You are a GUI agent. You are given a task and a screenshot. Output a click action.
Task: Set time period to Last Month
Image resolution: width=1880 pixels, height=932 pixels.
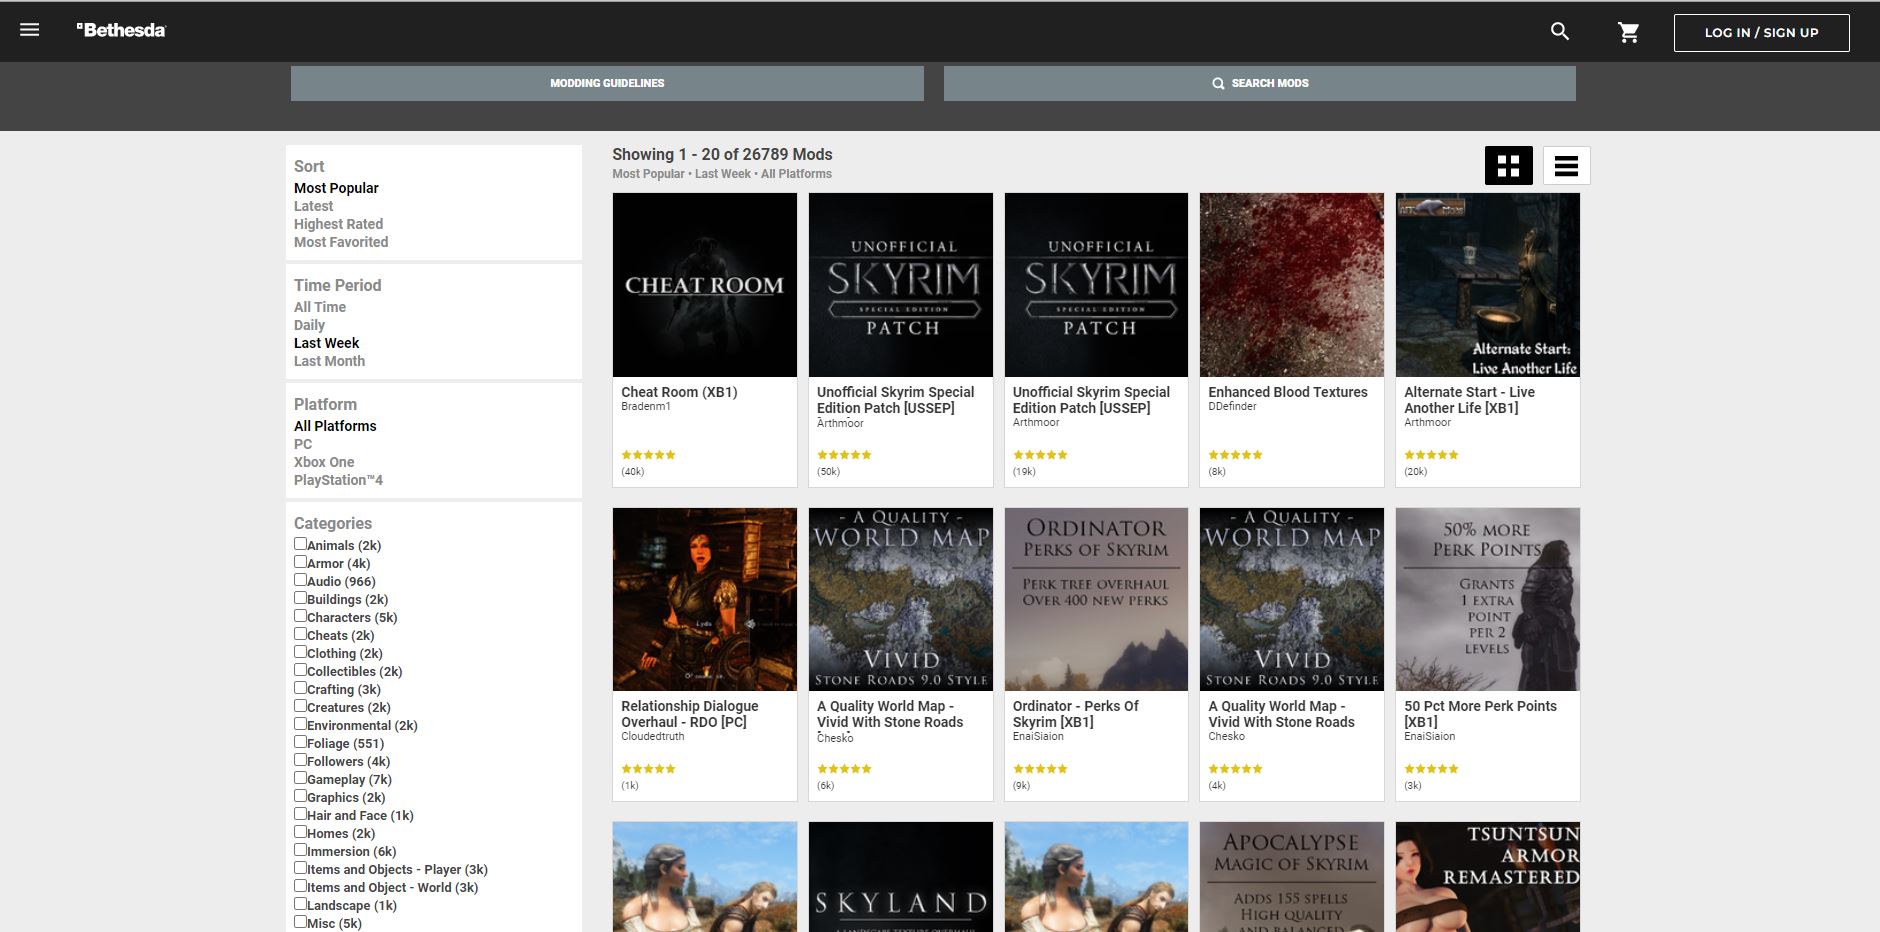329,361
